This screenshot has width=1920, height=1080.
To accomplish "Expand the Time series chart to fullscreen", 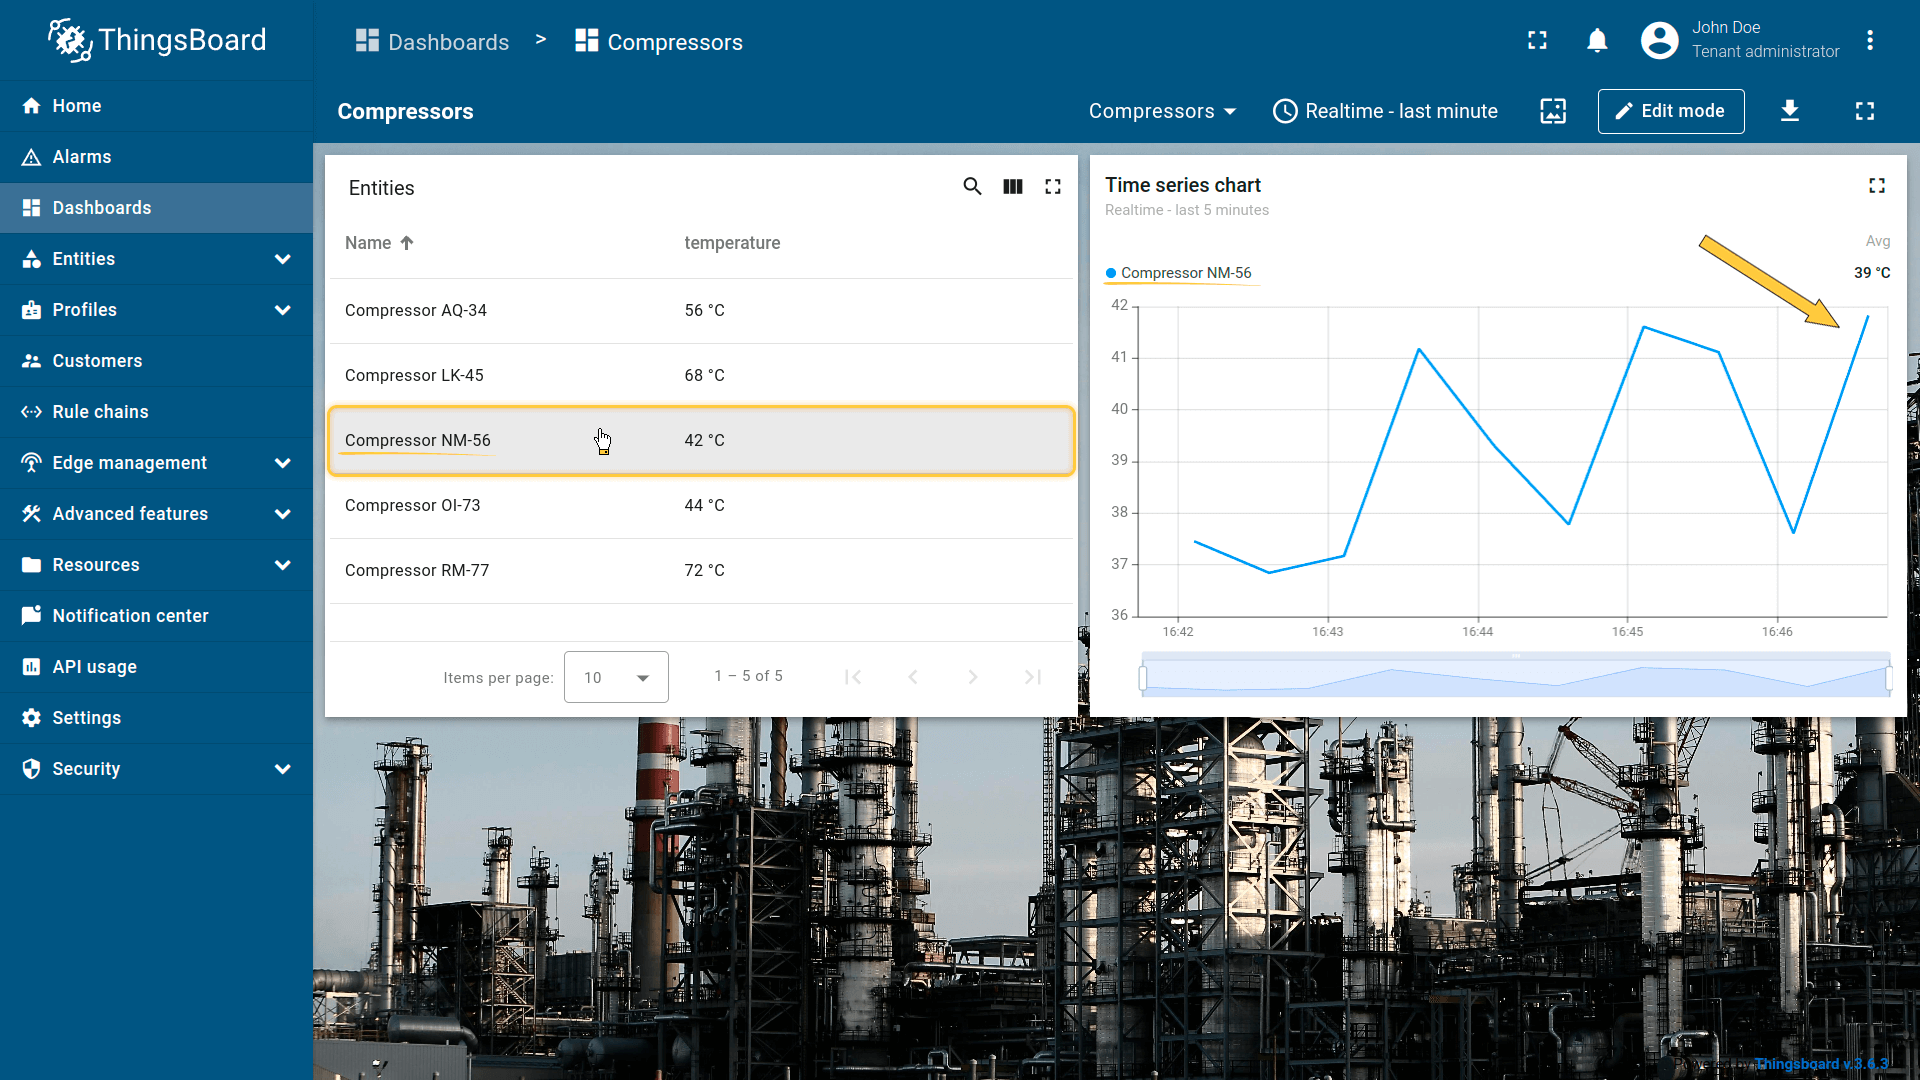I will 1877,186.
